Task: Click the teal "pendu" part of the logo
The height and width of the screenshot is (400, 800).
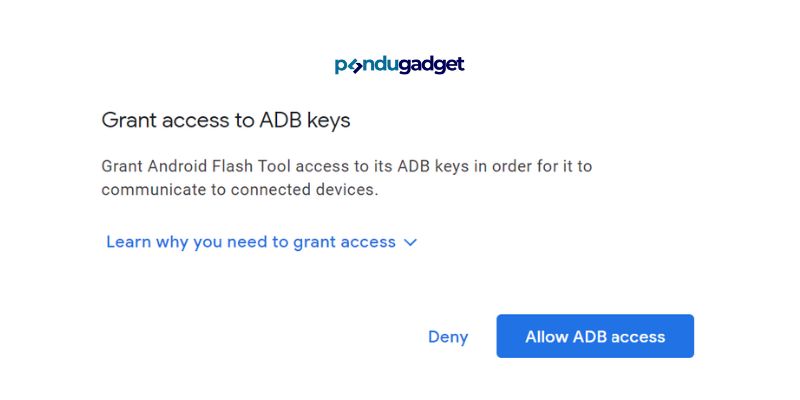Action: point(367,65)
